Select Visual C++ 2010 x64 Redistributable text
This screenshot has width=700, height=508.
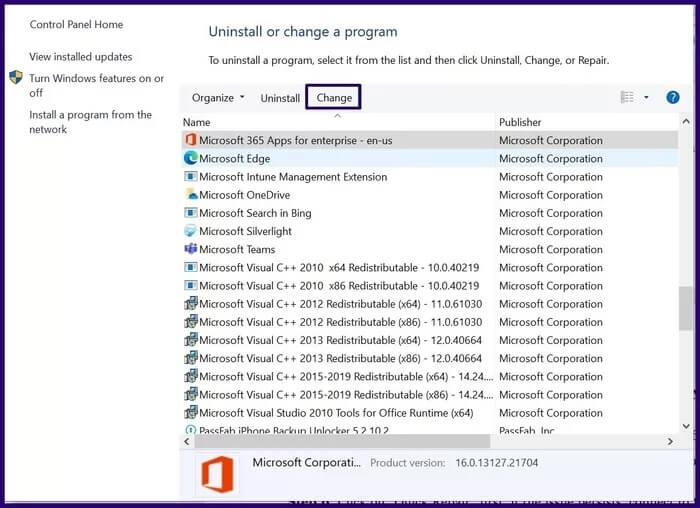pos(339,267)
